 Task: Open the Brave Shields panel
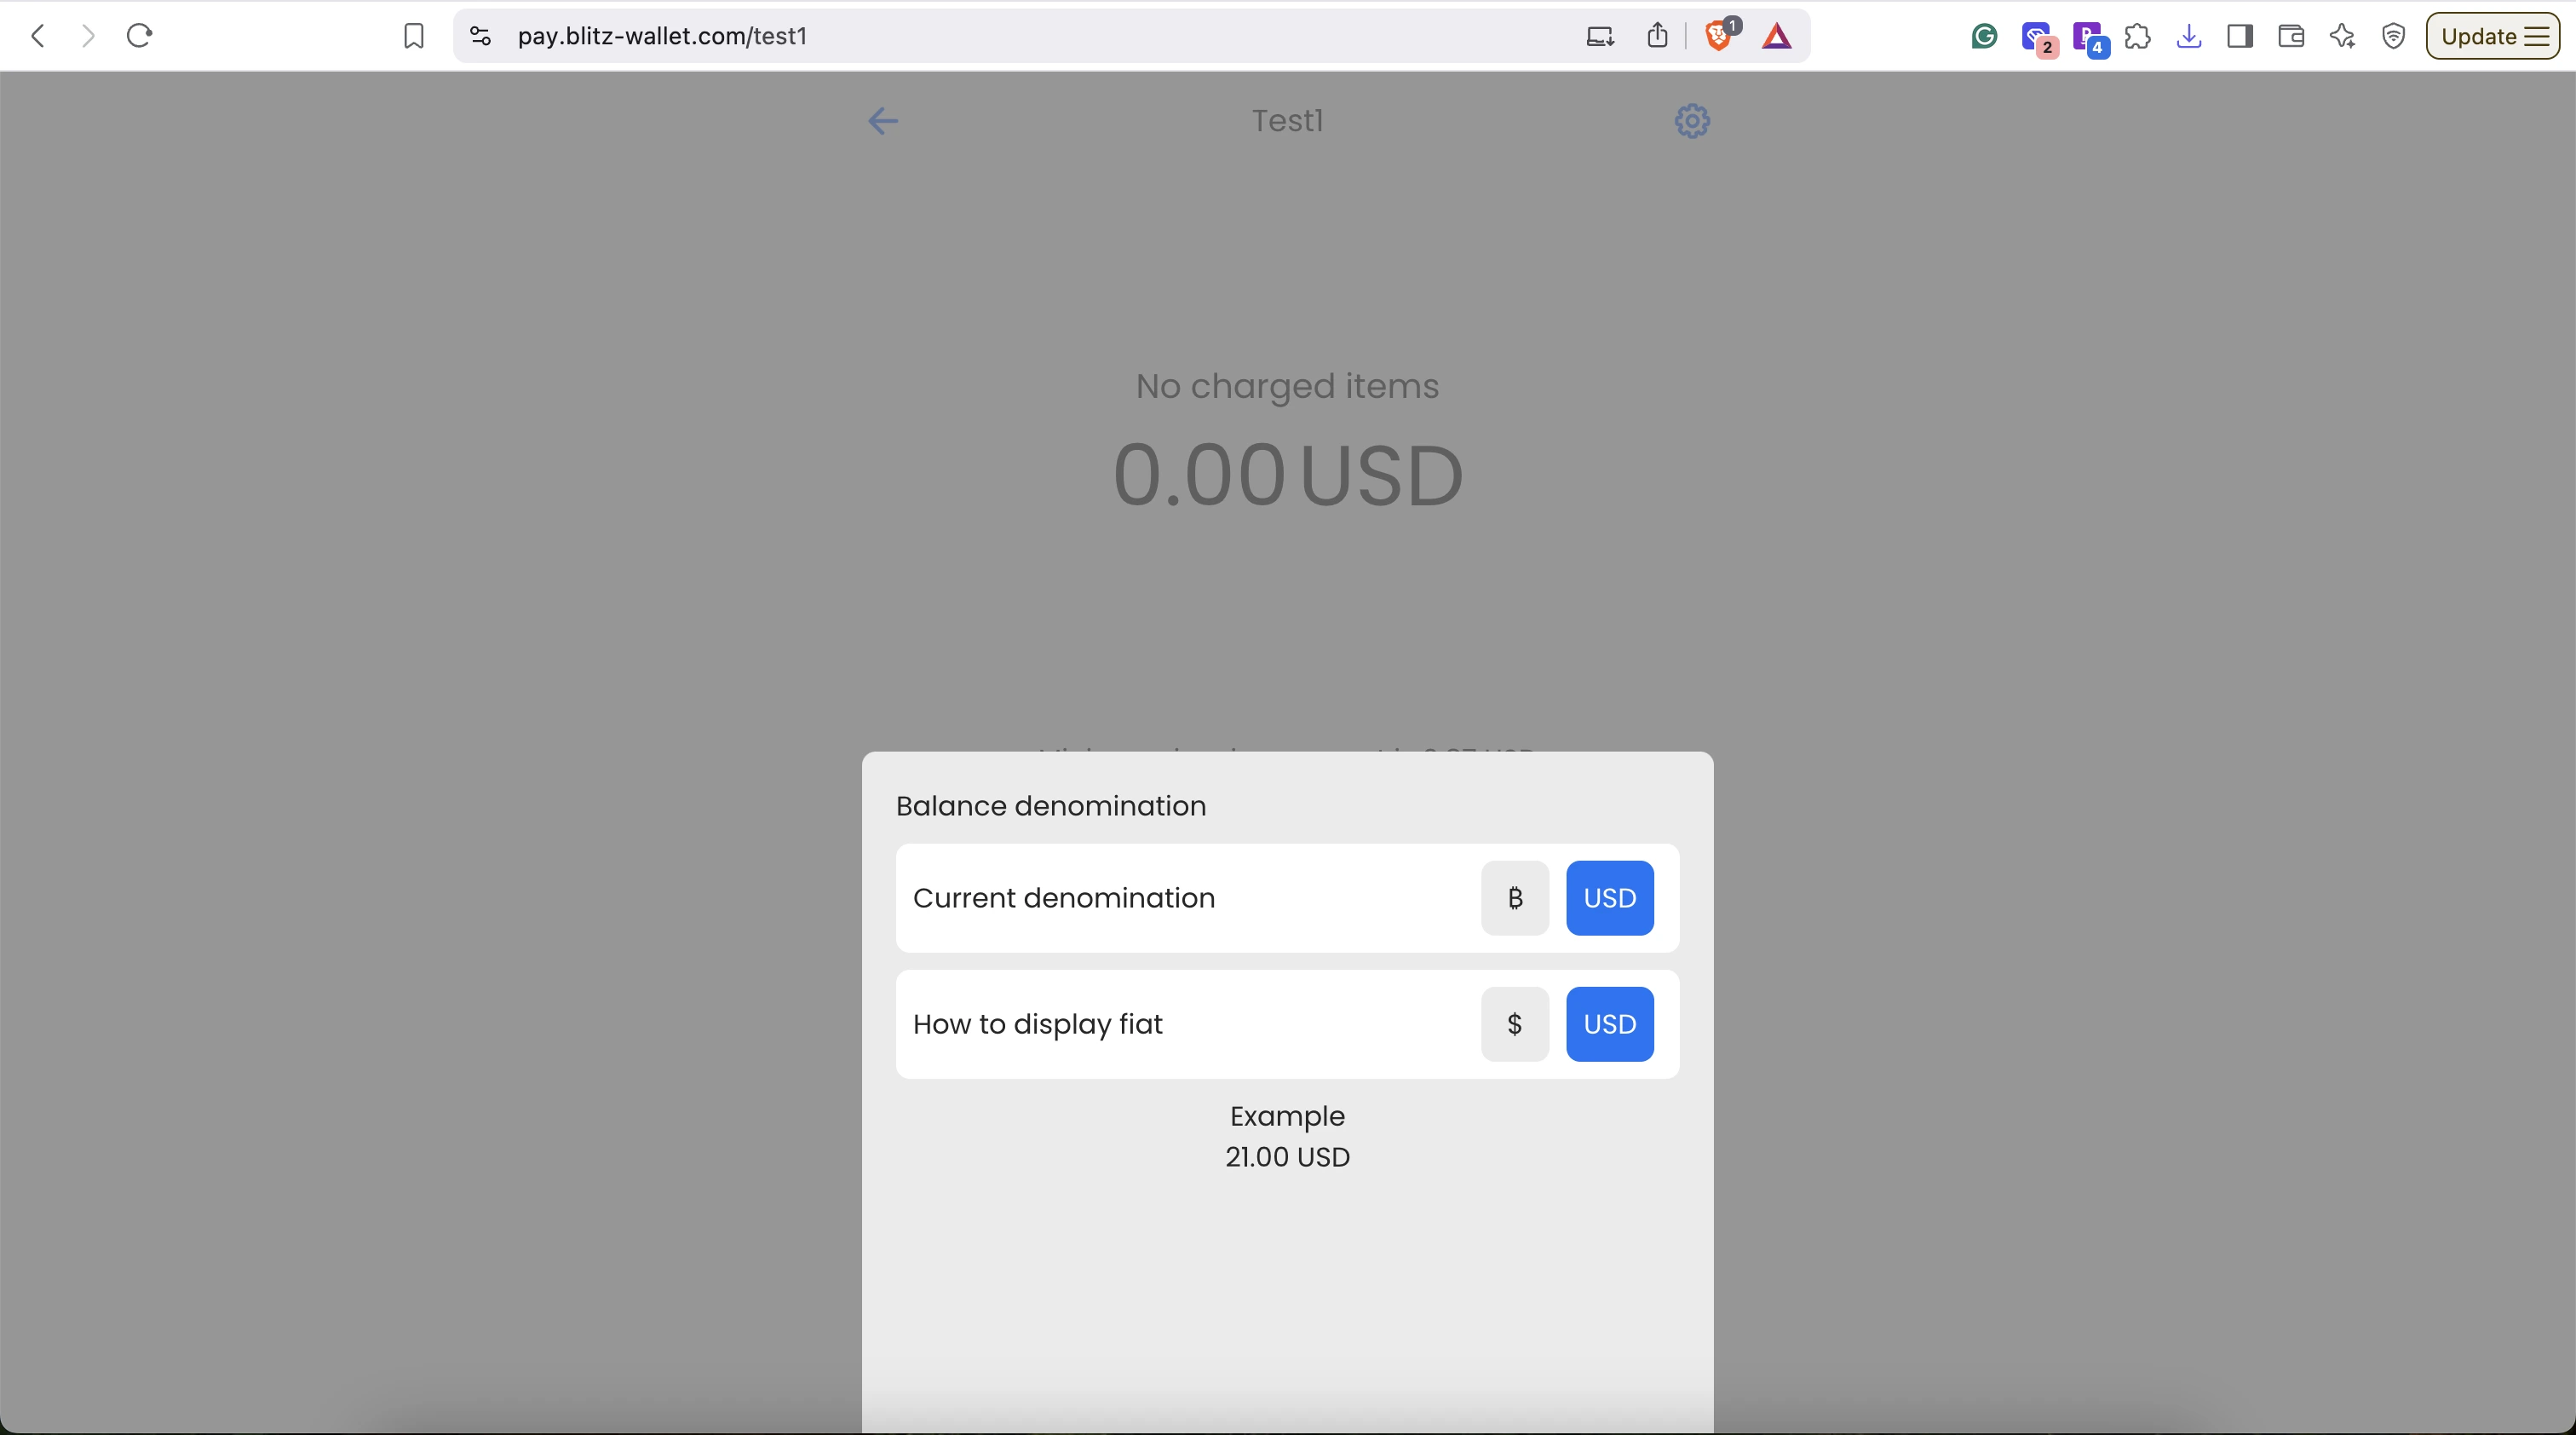(1720, 36)
